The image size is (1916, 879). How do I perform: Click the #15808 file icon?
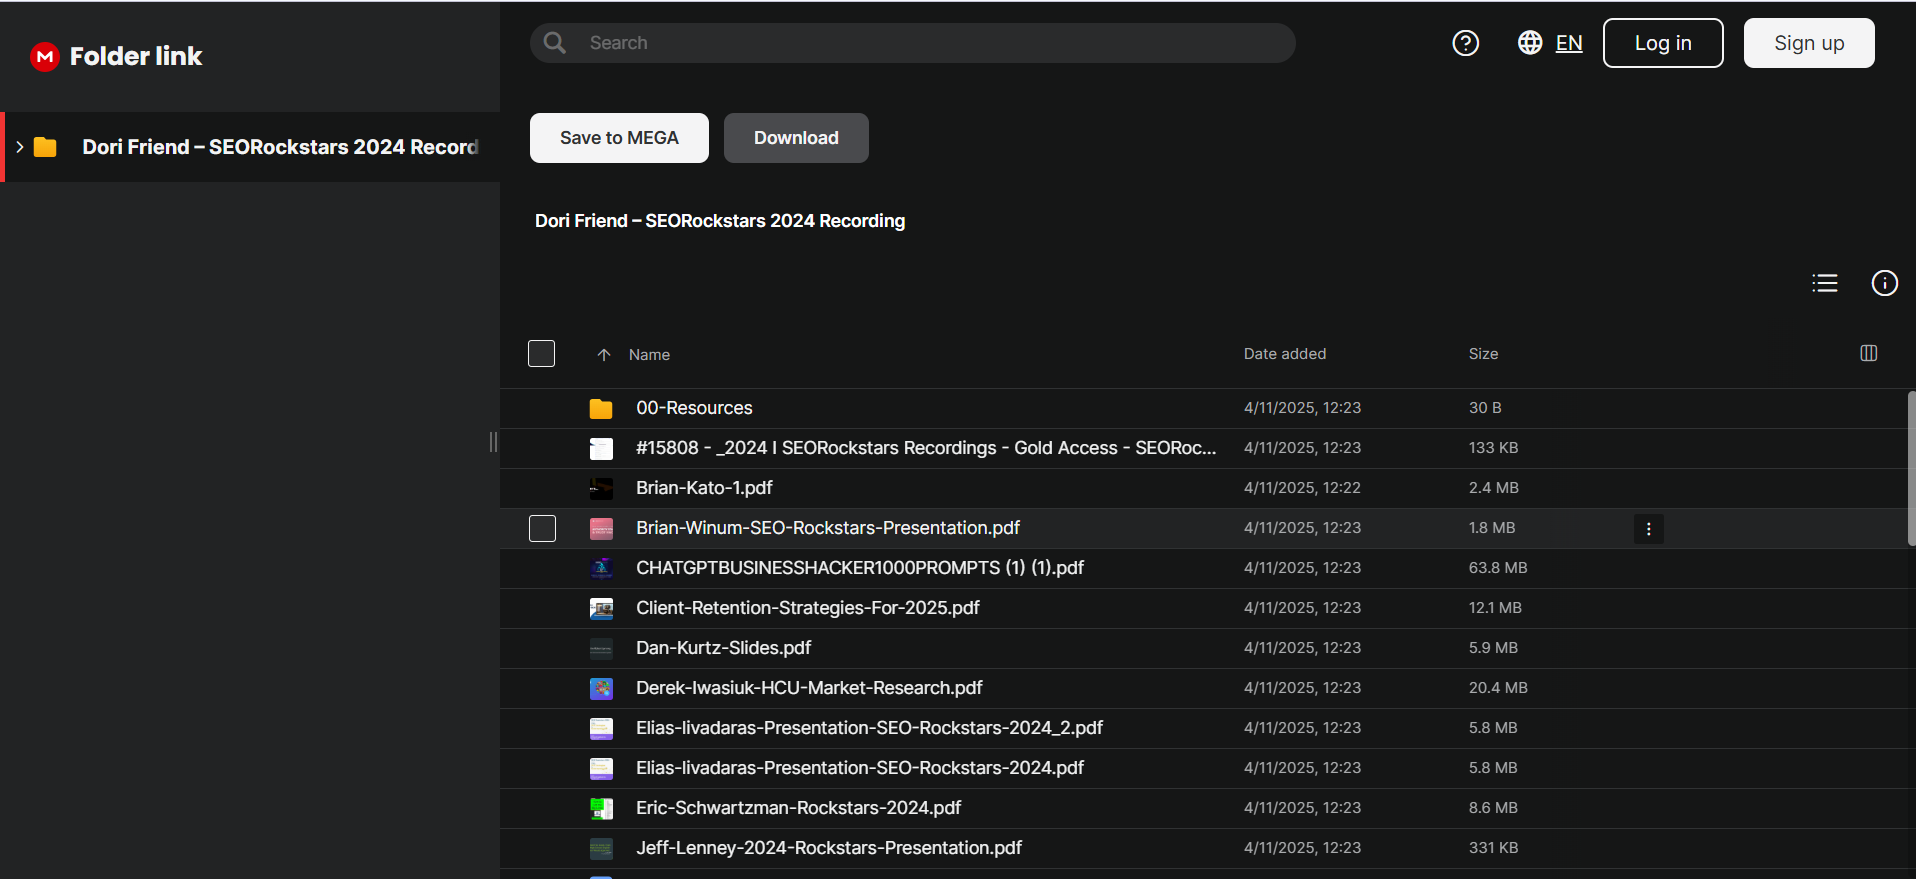point(601,448)
